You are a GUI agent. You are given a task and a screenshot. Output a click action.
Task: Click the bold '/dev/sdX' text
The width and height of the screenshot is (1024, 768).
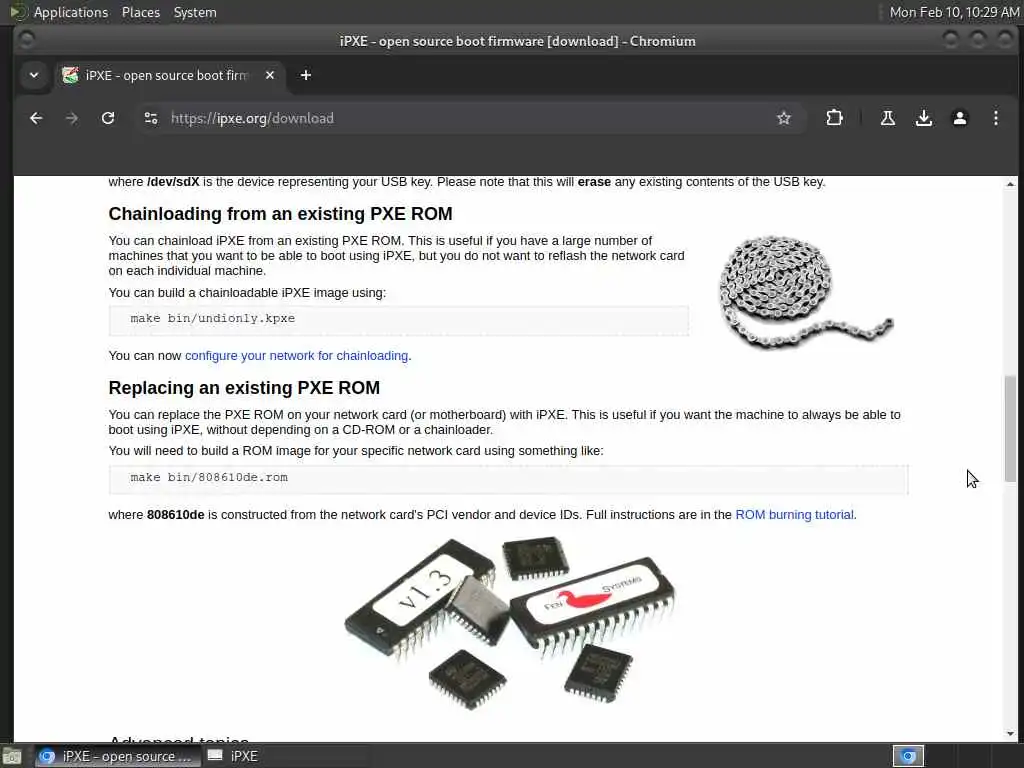tap(173, 182)
